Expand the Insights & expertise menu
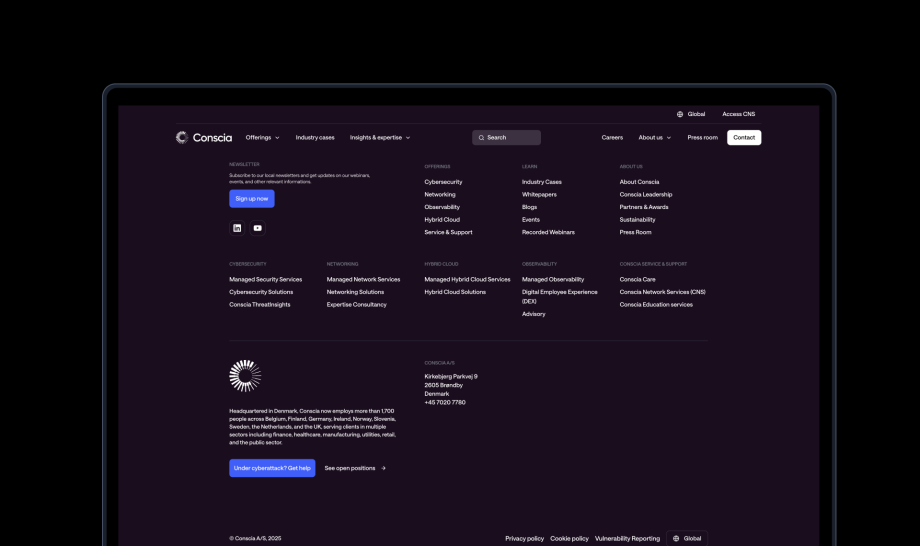The image size is (920, 546). point(379,137)
